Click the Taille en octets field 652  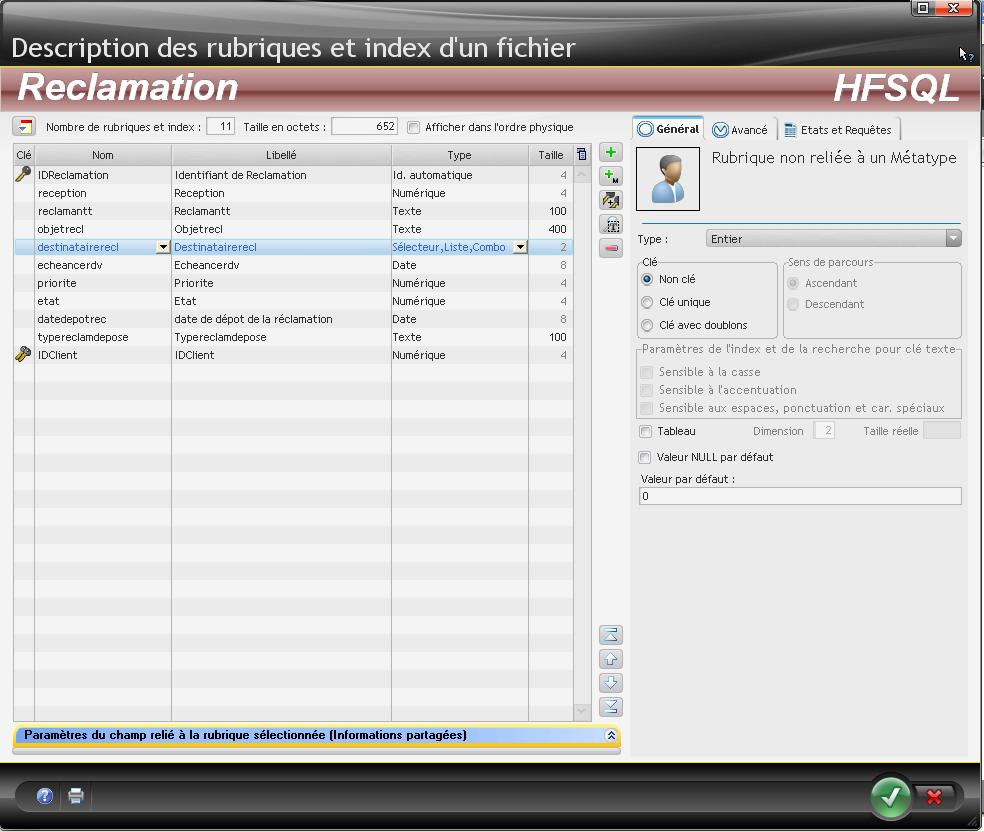point(365,126)
